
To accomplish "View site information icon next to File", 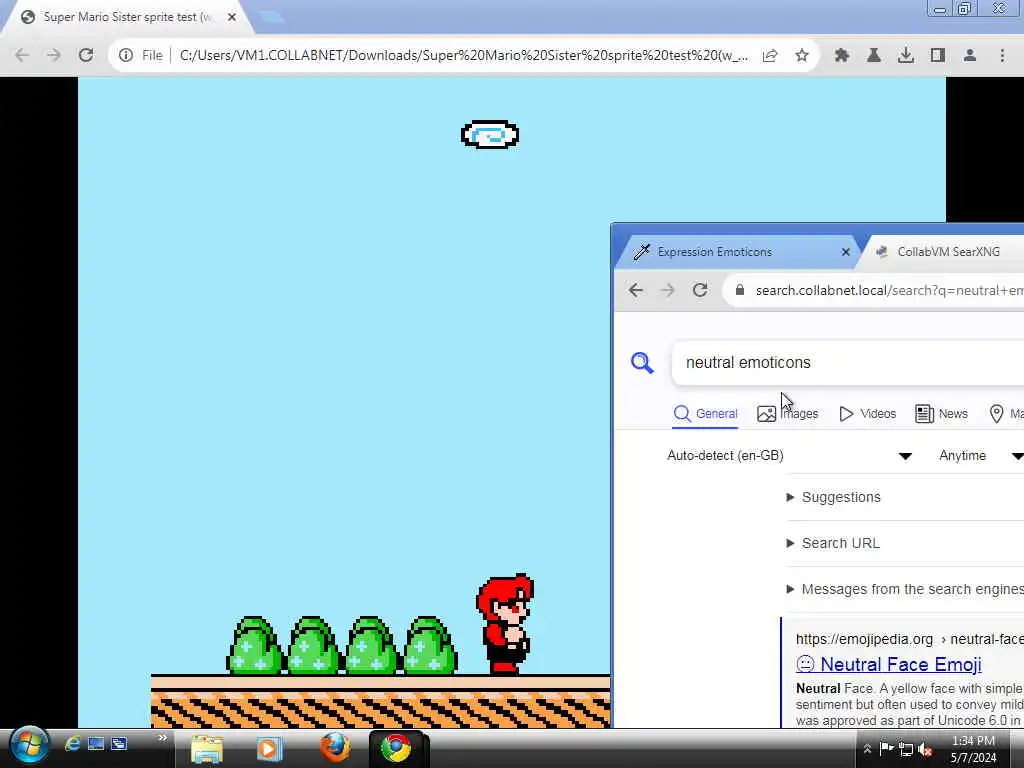I will click(x=125, y=56).
